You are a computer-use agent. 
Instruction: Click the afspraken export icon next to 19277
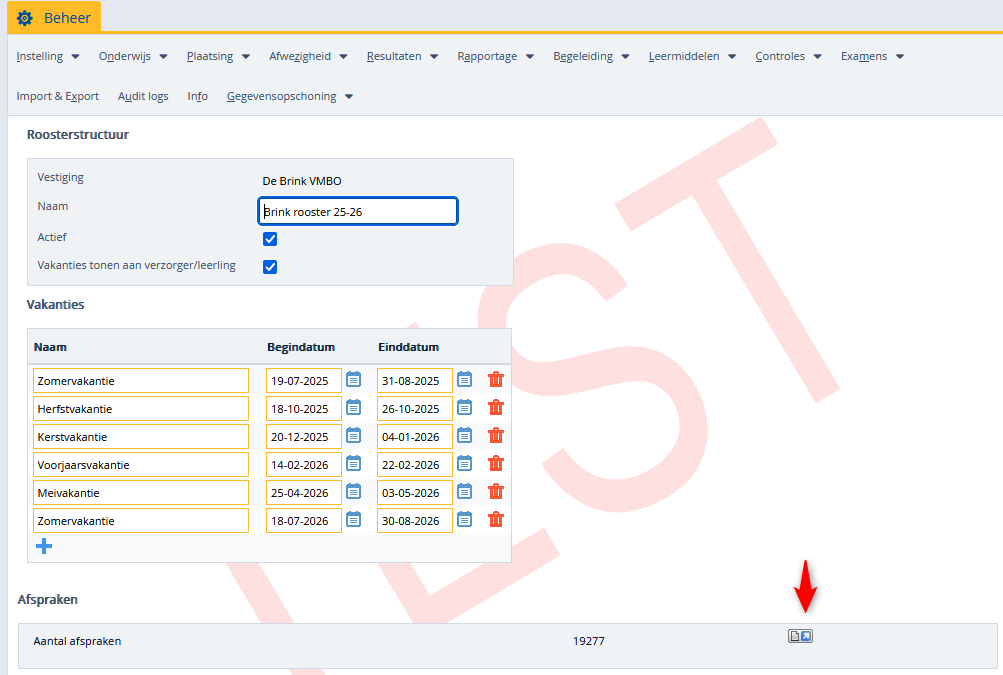[800, 636]
